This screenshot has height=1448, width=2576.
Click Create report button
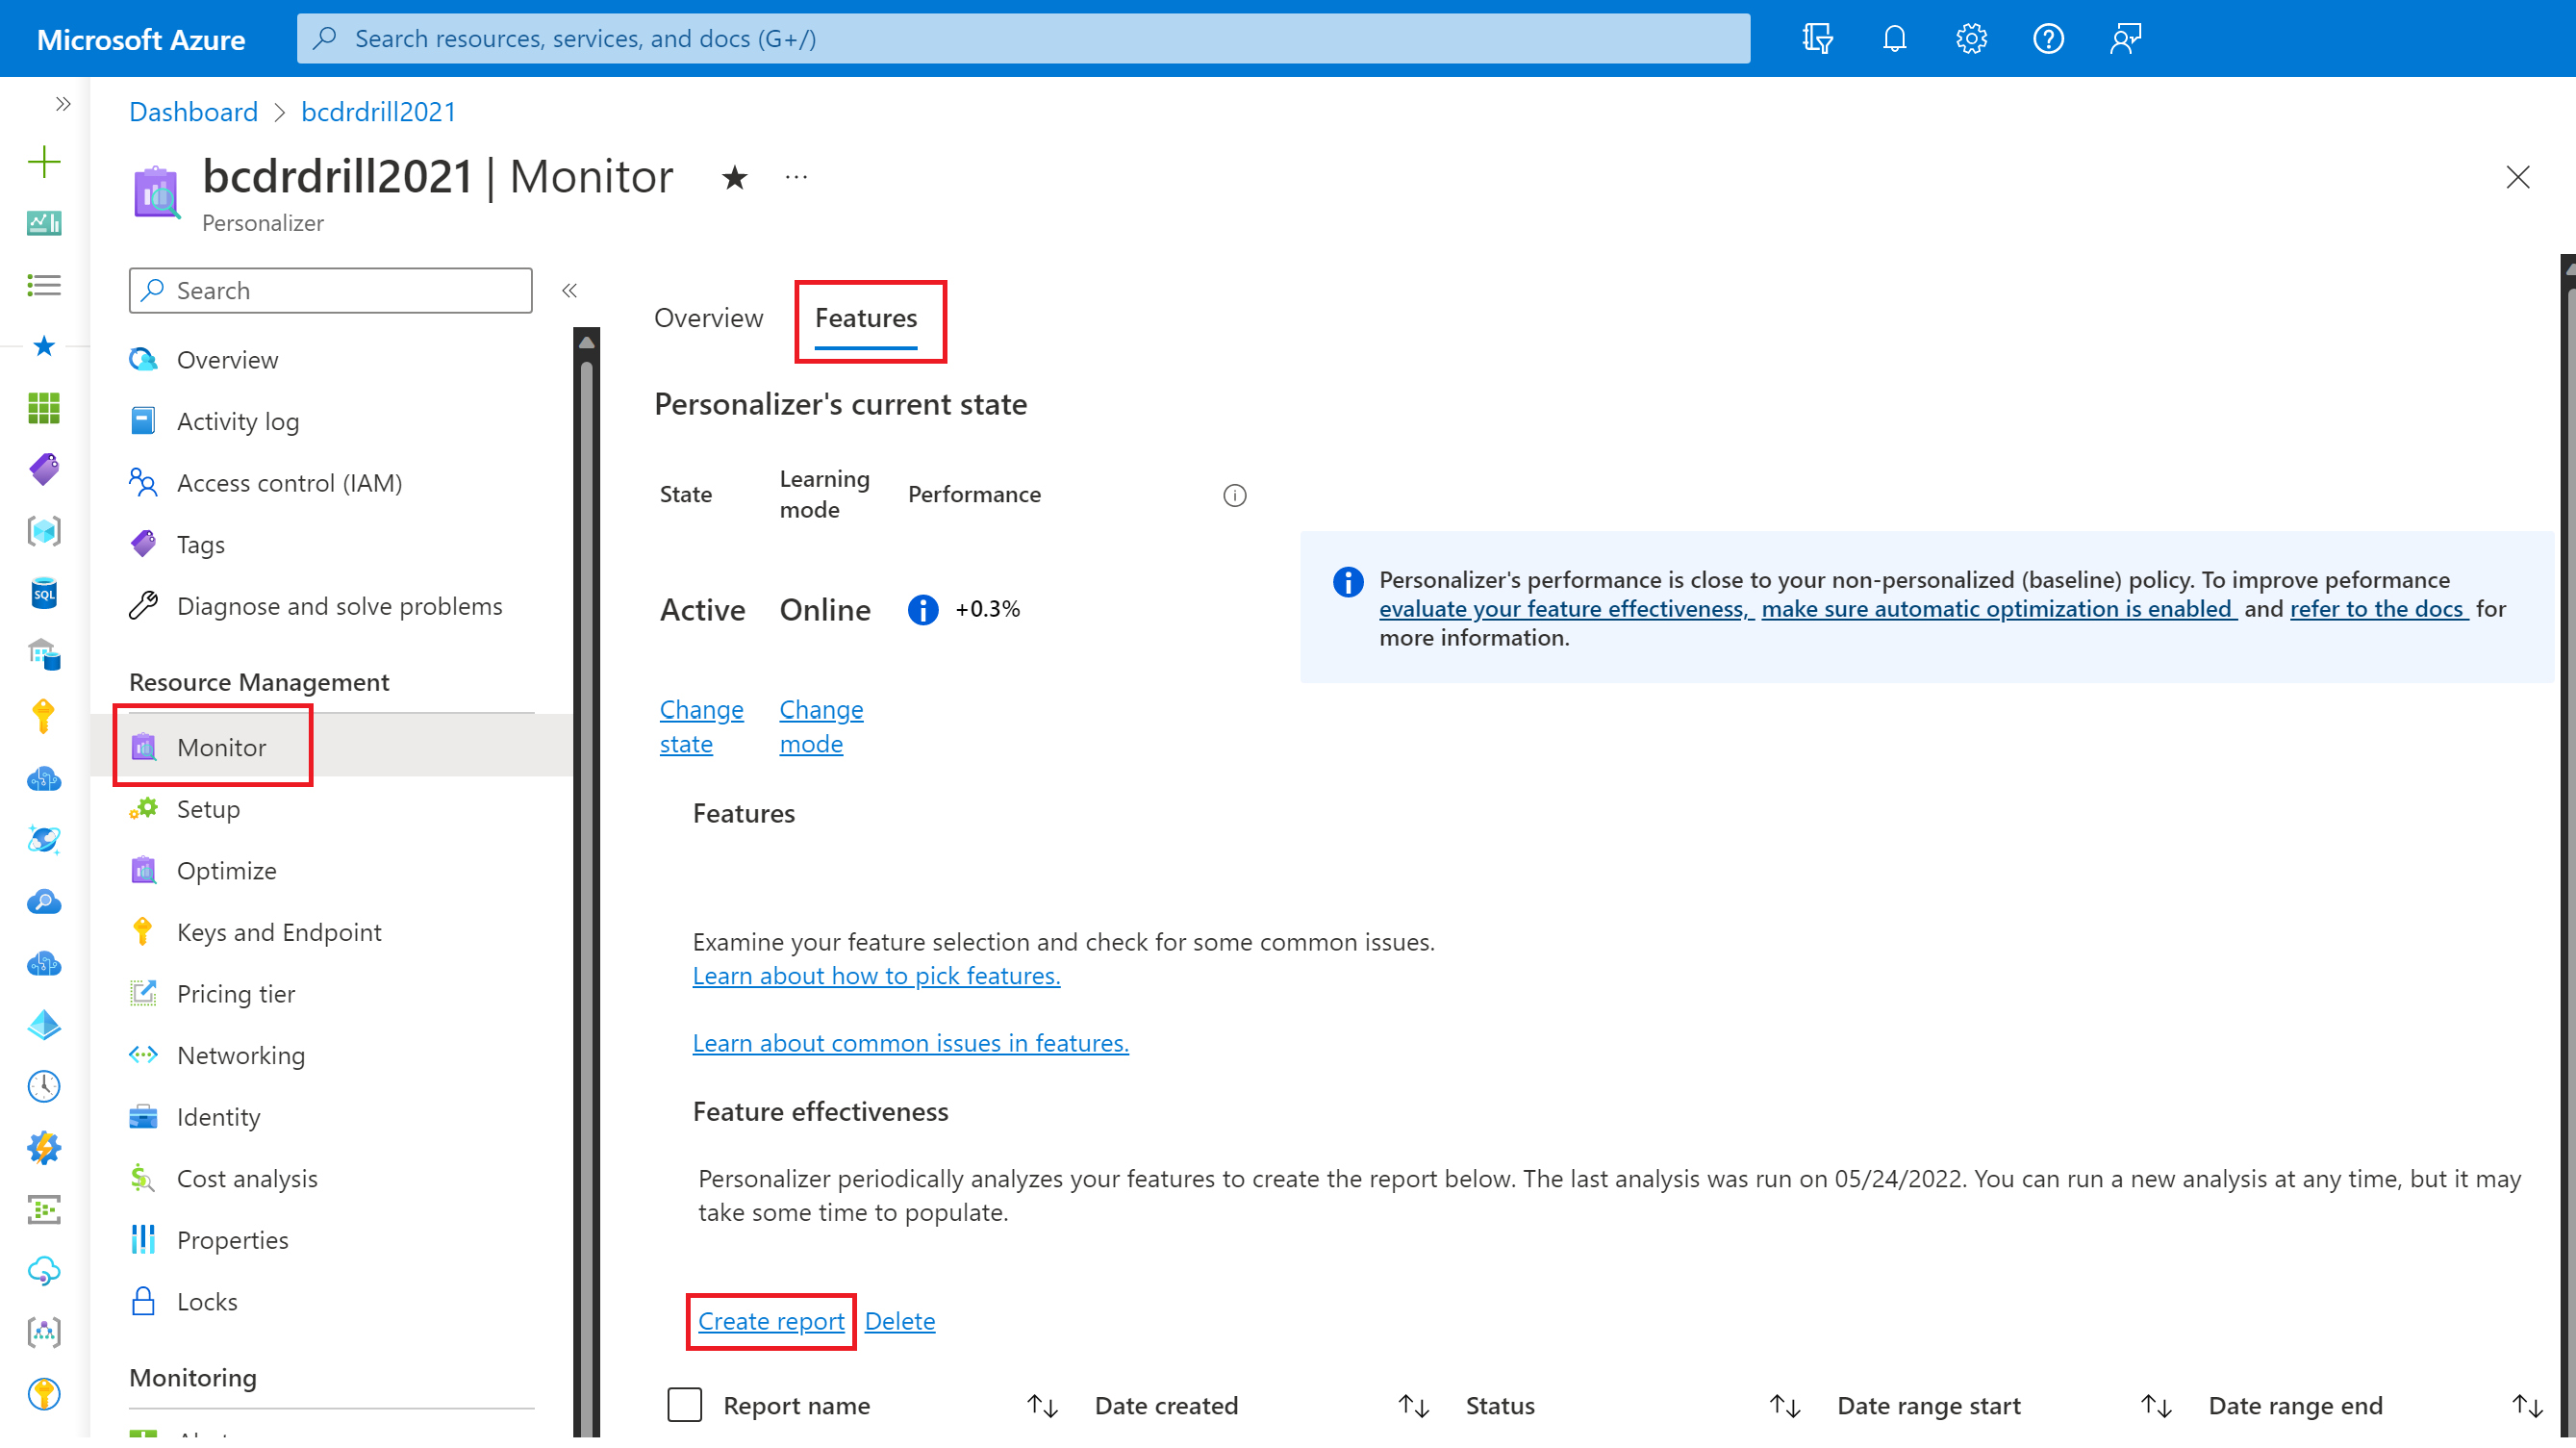[771, 1319]
